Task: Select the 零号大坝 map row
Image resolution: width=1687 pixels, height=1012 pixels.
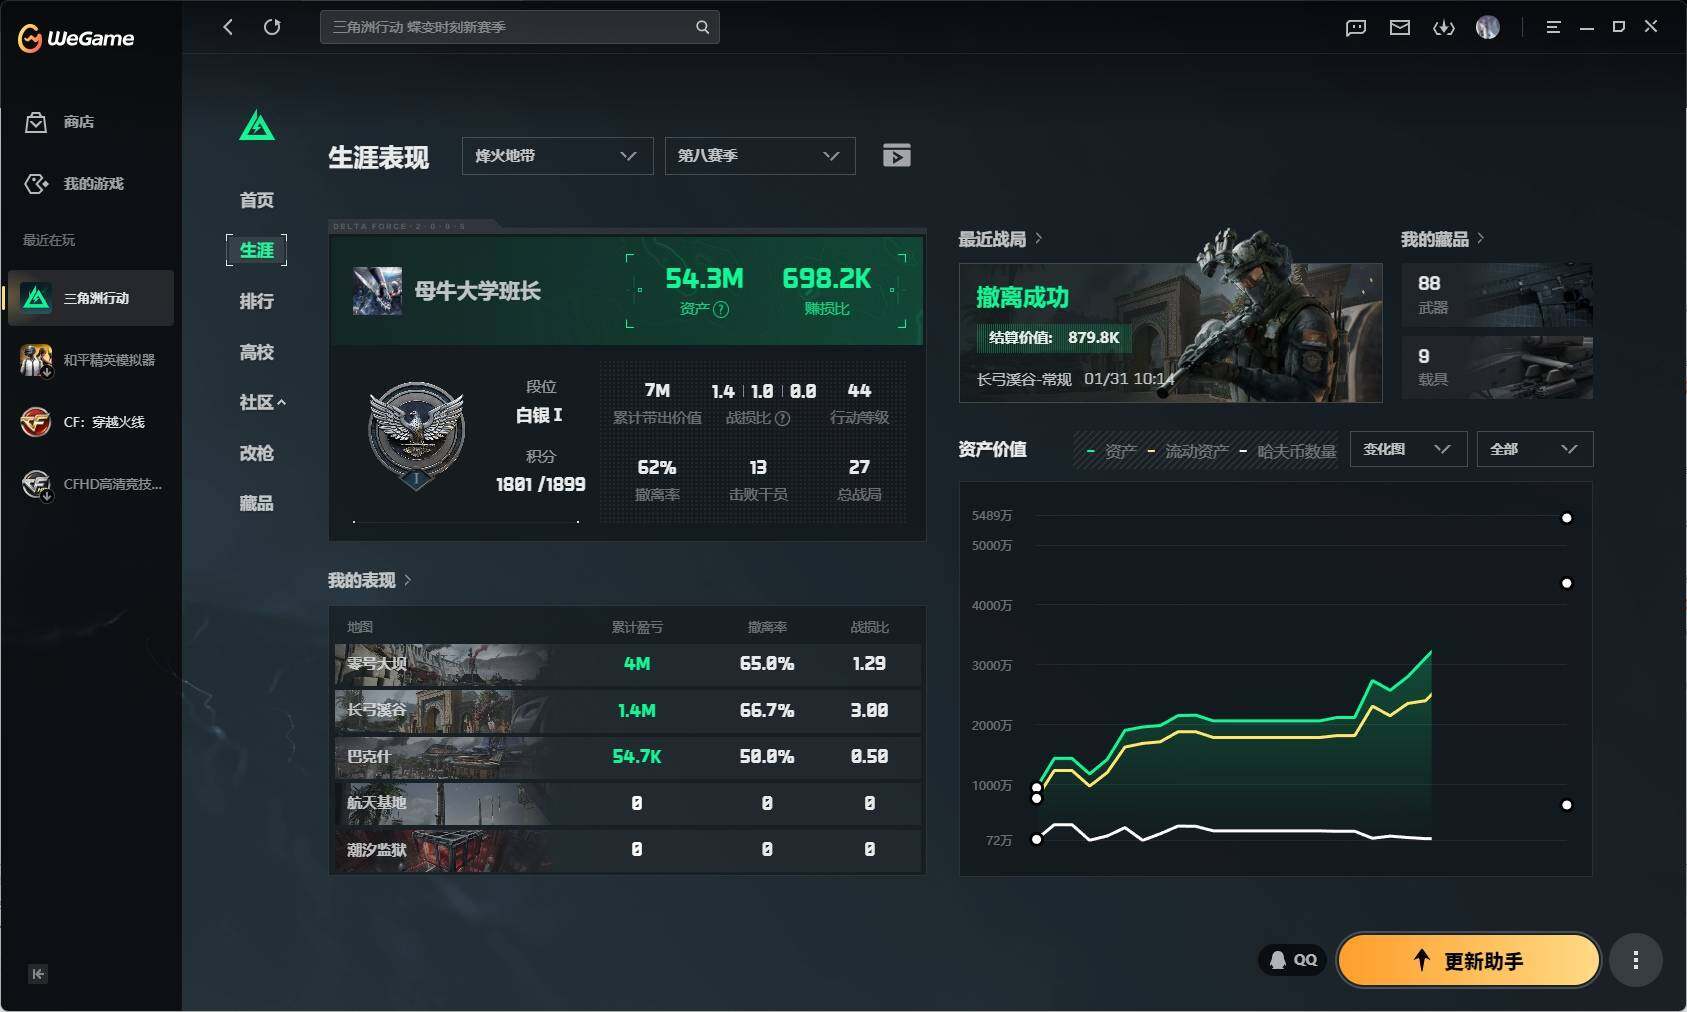Action: tap(627, 664)
